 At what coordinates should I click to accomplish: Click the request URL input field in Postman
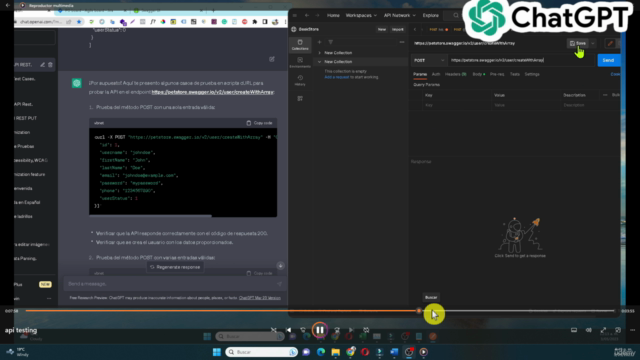[x=521, y=60]
